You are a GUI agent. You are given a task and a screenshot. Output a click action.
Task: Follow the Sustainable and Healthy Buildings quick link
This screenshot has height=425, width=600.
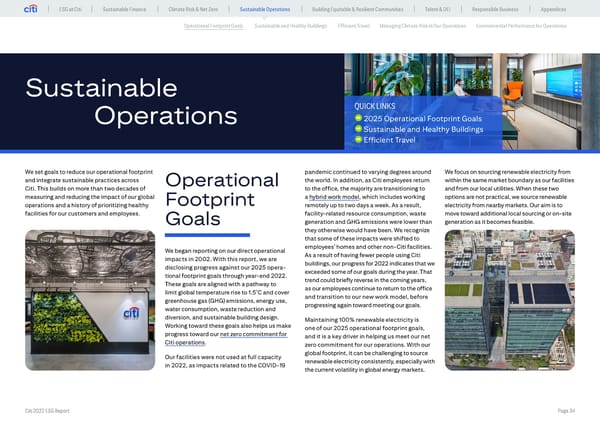click(417, 130)
